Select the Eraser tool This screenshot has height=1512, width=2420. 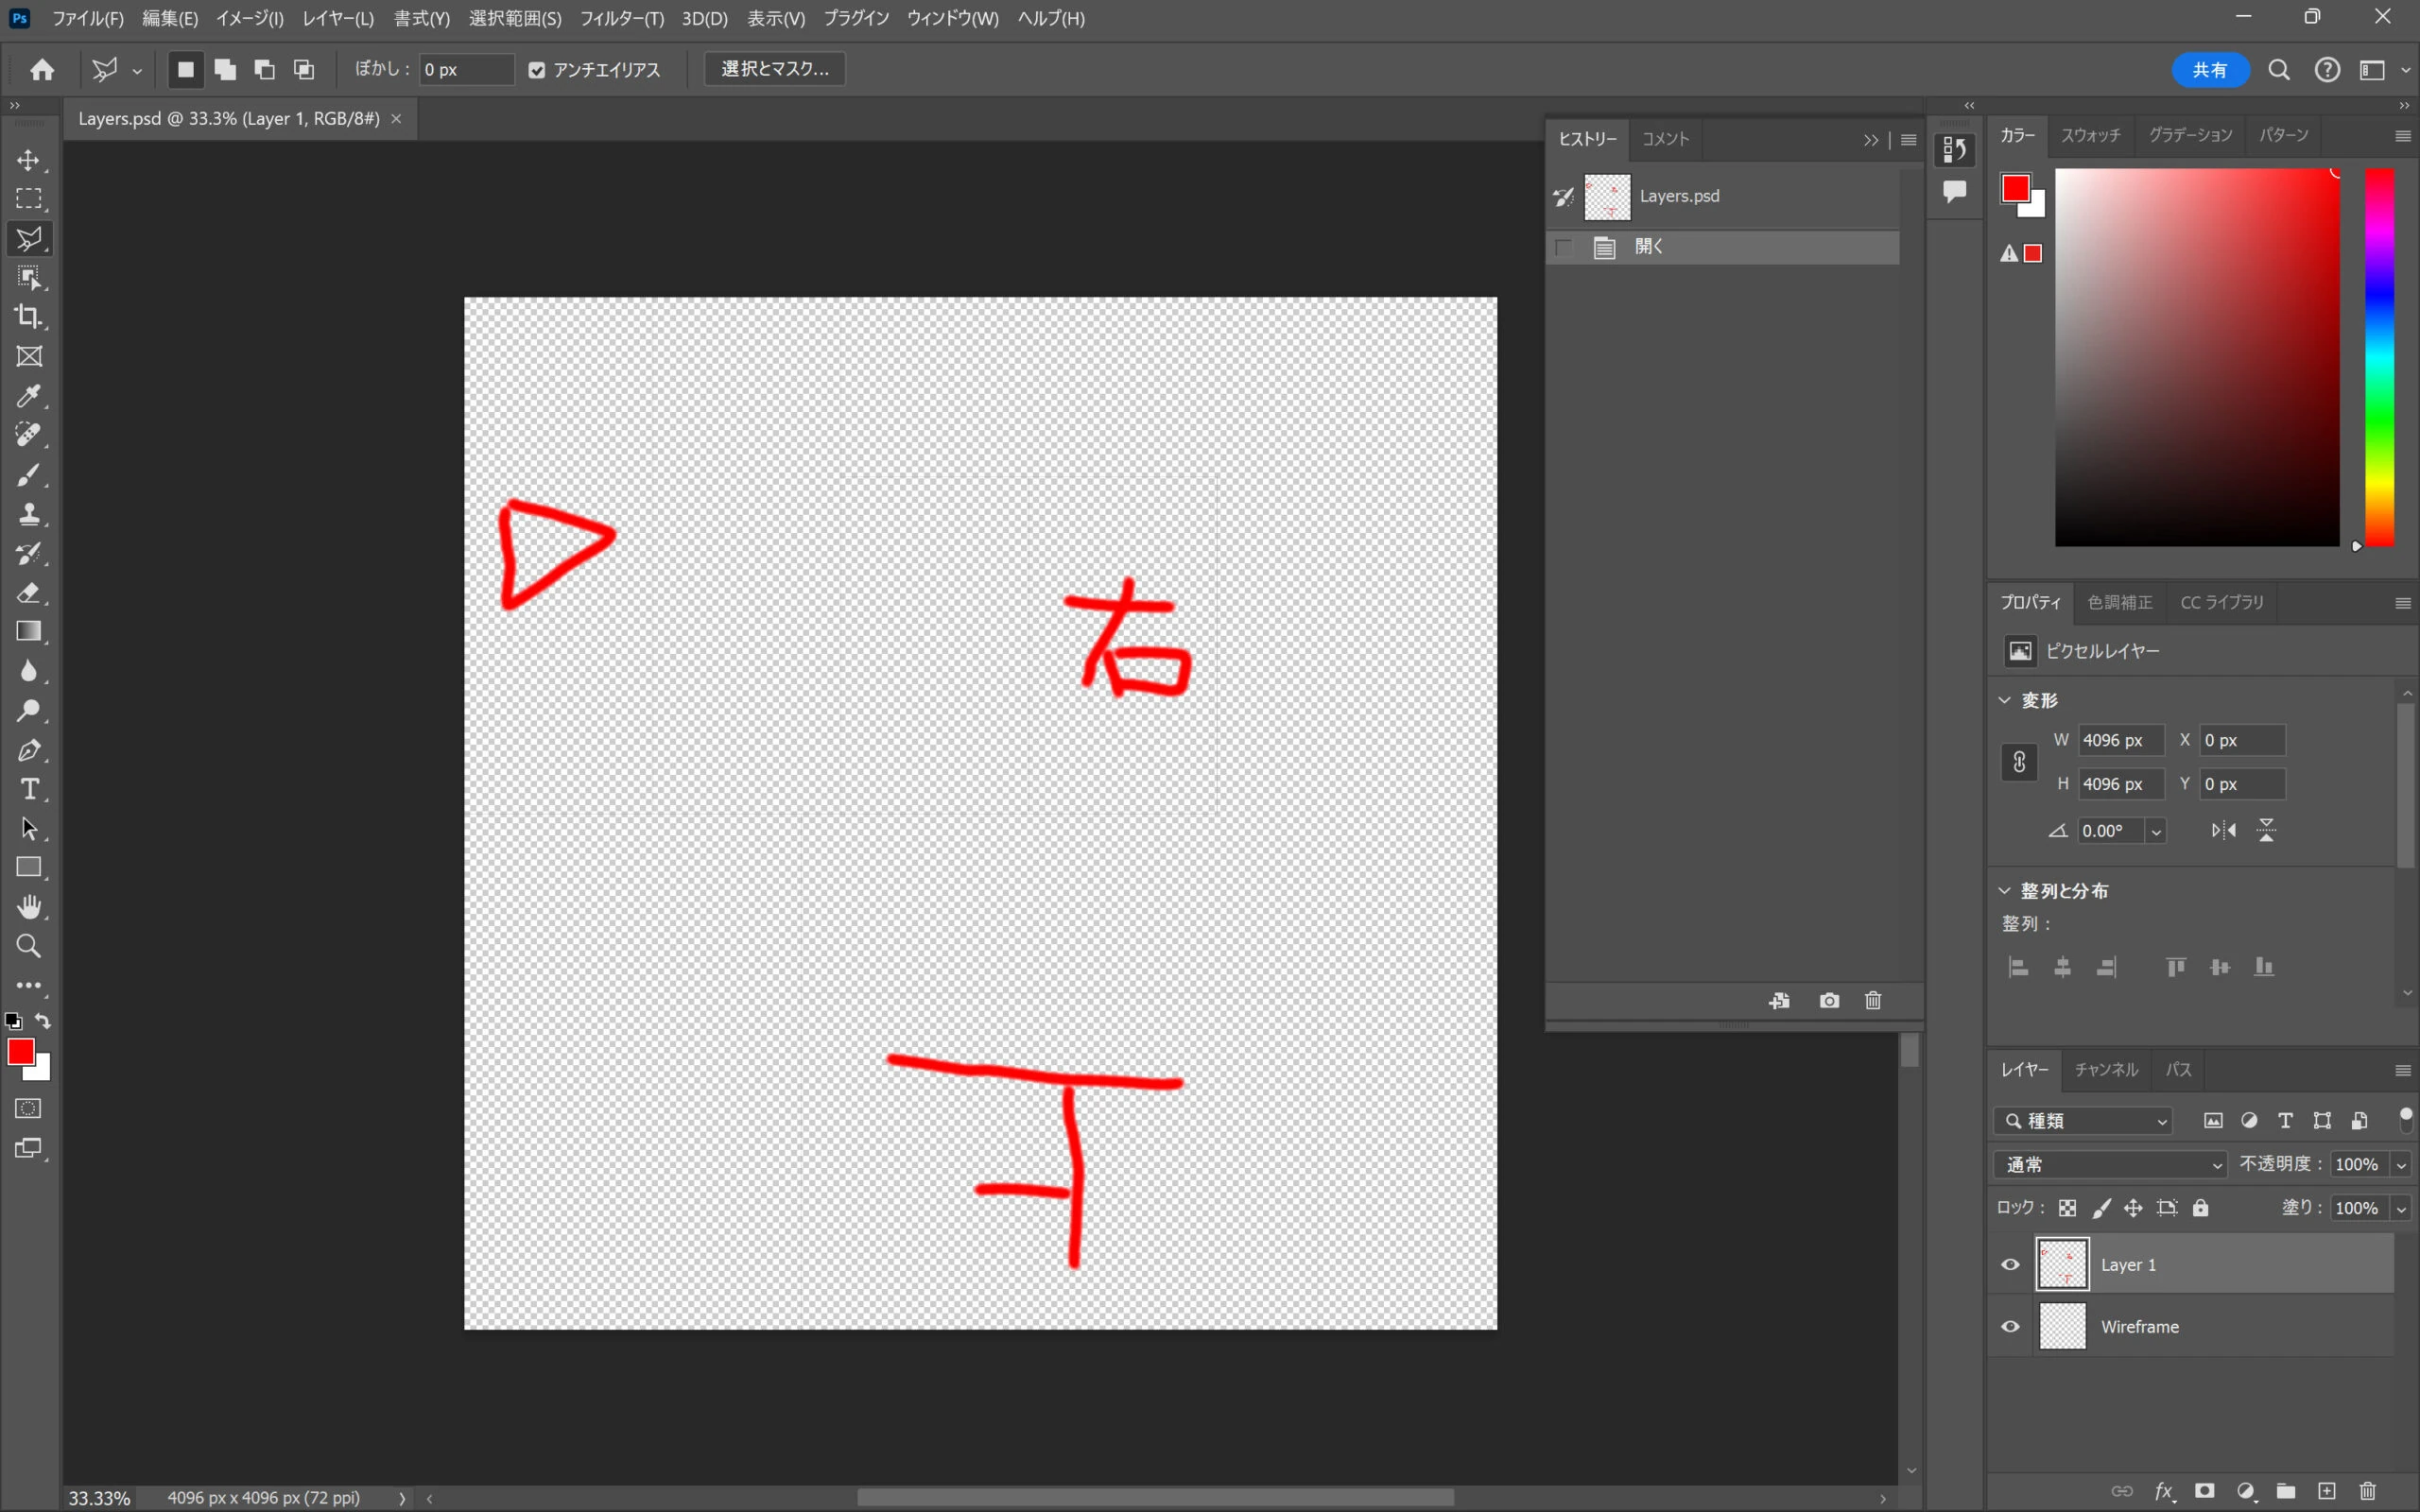pos(28,593)
